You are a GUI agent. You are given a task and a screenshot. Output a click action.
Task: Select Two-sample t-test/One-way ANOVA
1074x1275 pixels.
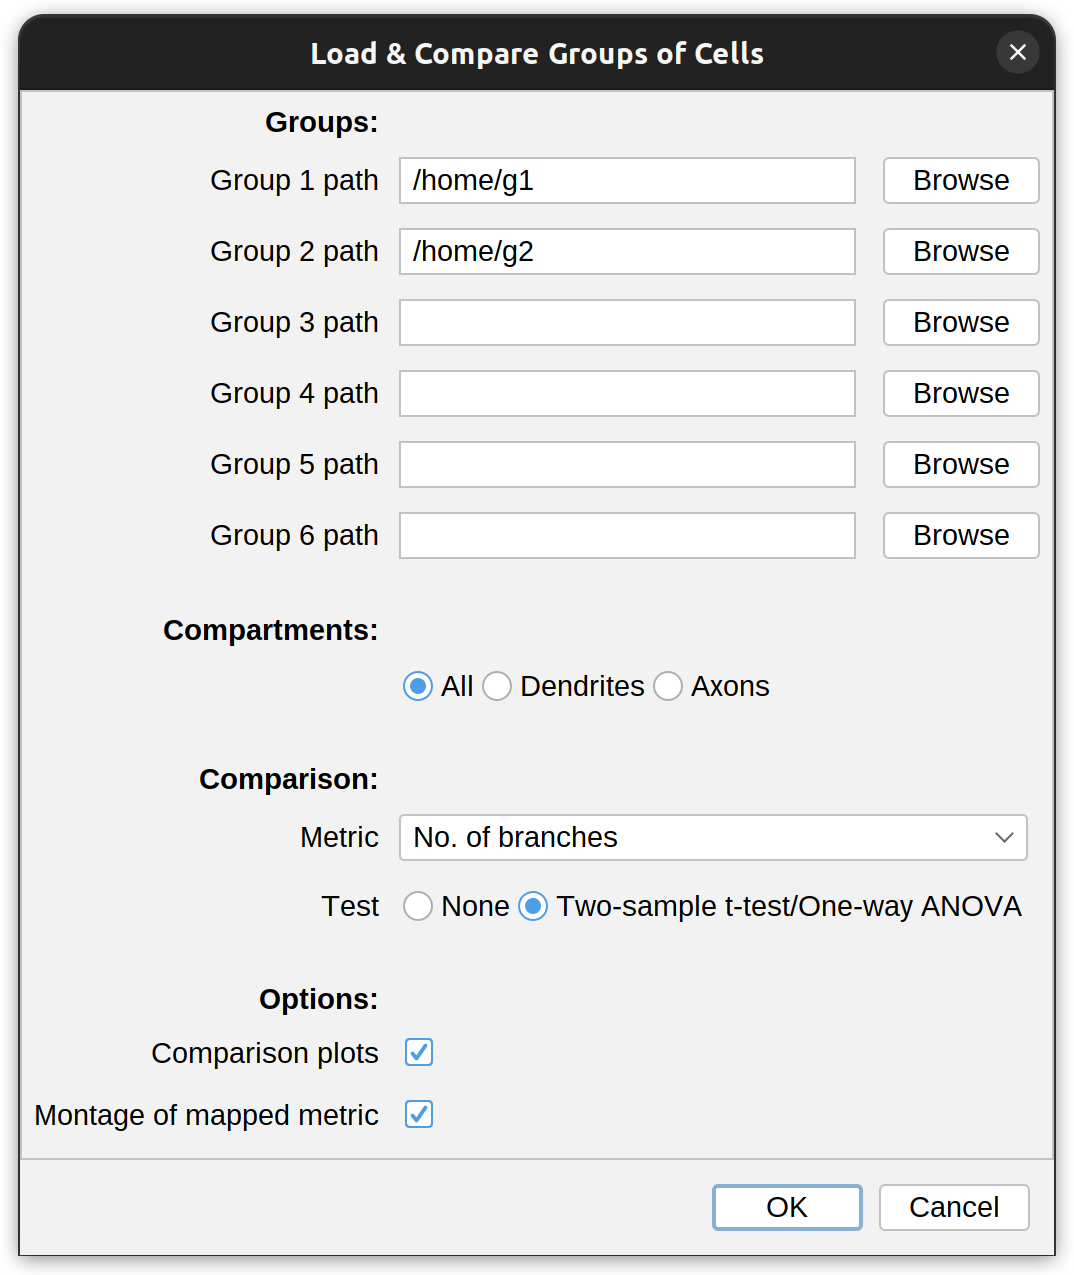(x=533, y=906)
